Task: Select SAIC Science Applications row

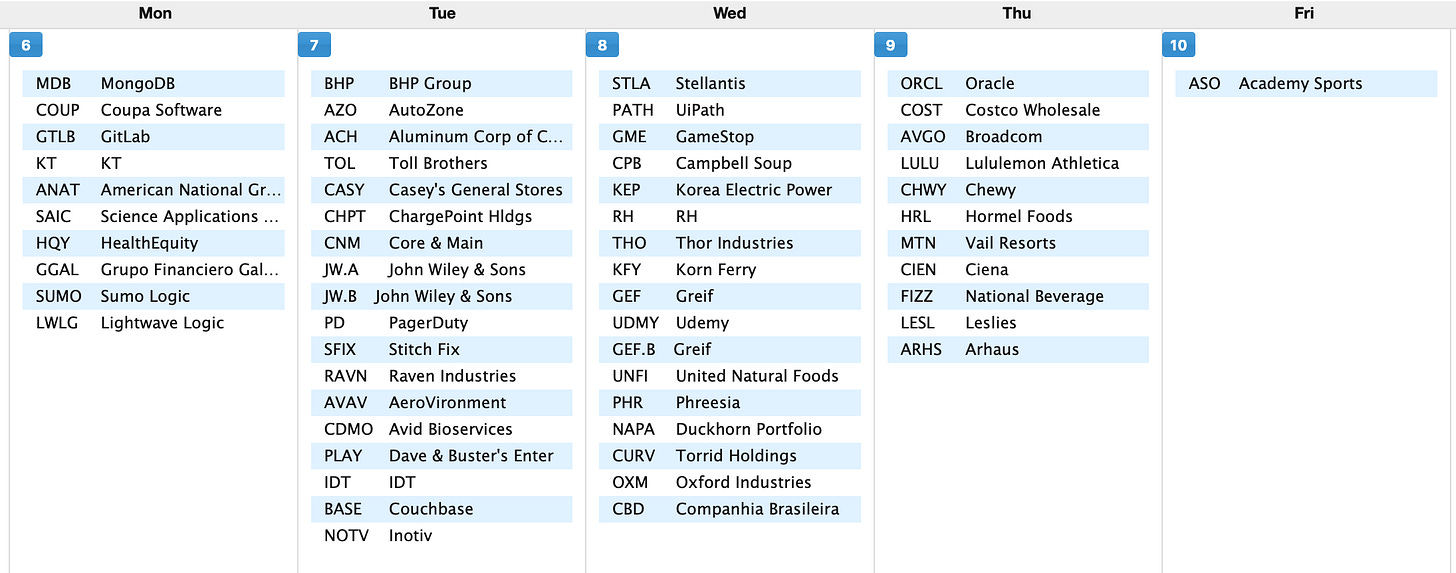Action: 154,216
